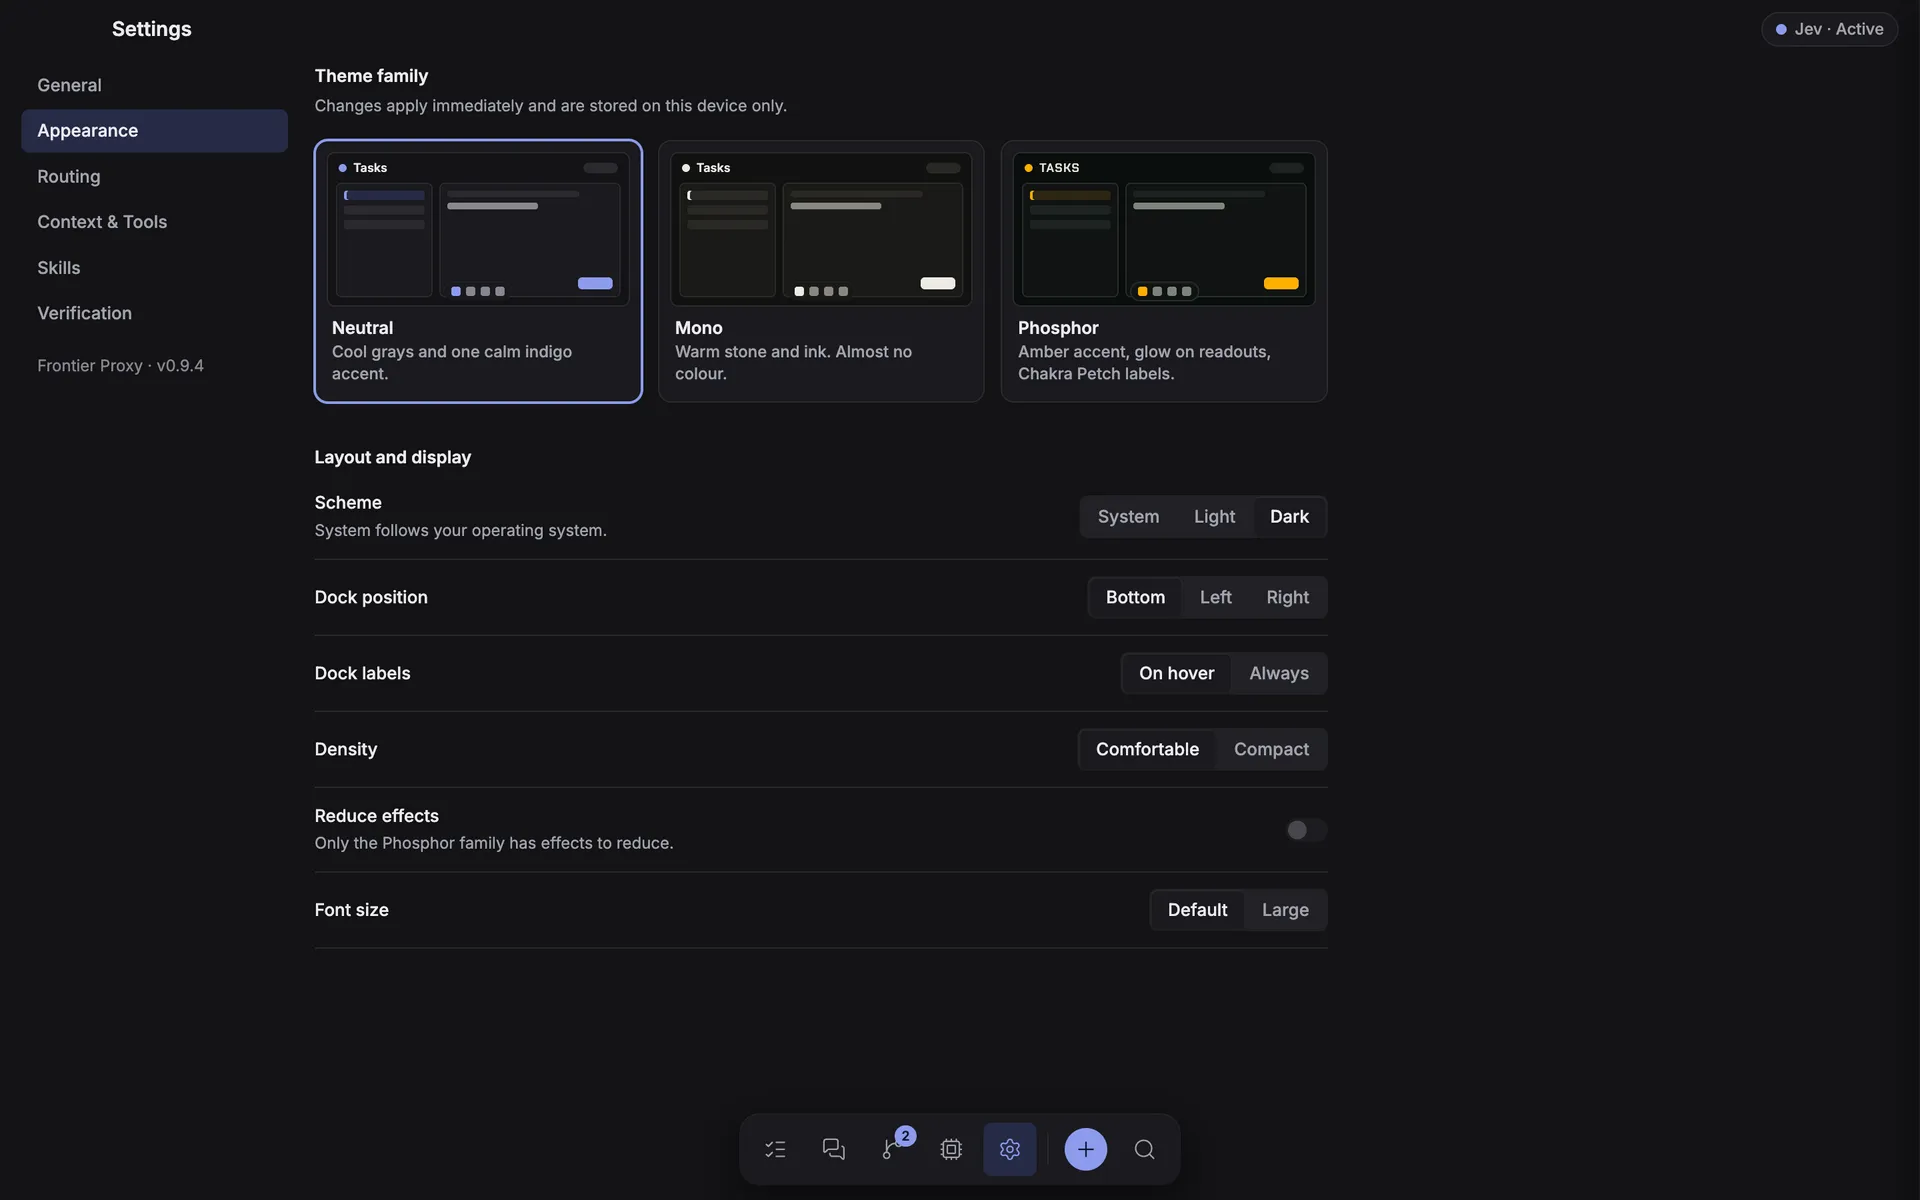Choose Compact density
Screen dimensions: 1920x1200
[1271, 749]
